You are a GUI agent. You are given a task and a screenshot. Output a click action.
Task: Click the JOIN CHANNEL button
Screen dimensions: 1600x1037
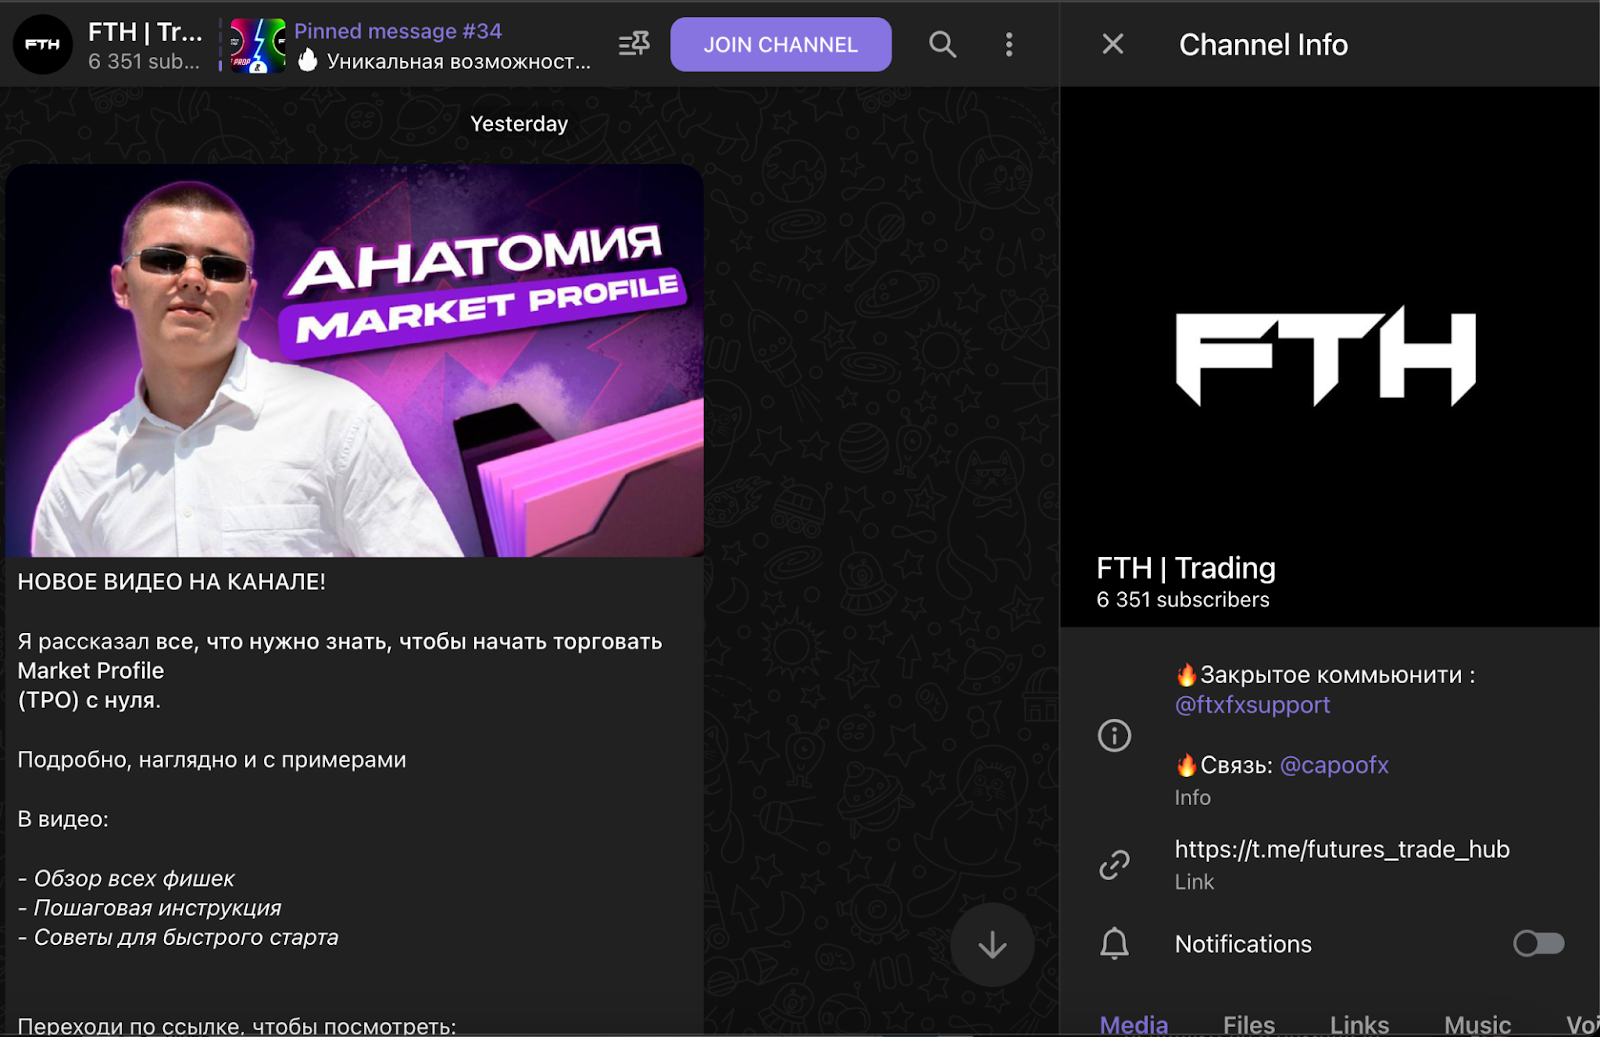pyautogui.click(x=780, y=45)
